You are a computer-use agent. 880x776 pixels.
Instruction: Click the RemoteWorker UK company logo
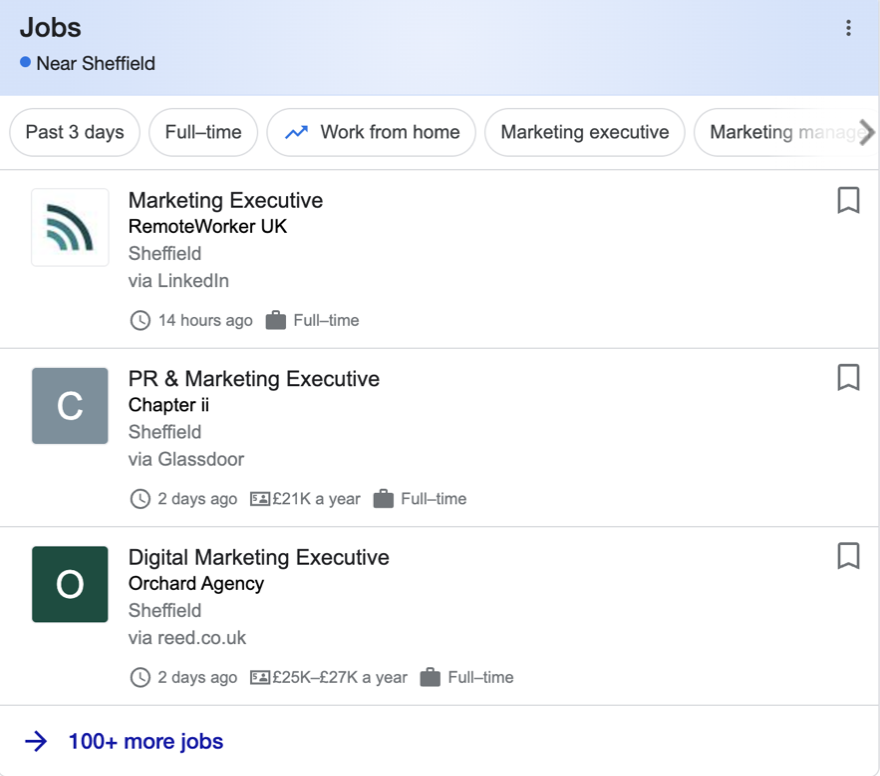point(70,228)
